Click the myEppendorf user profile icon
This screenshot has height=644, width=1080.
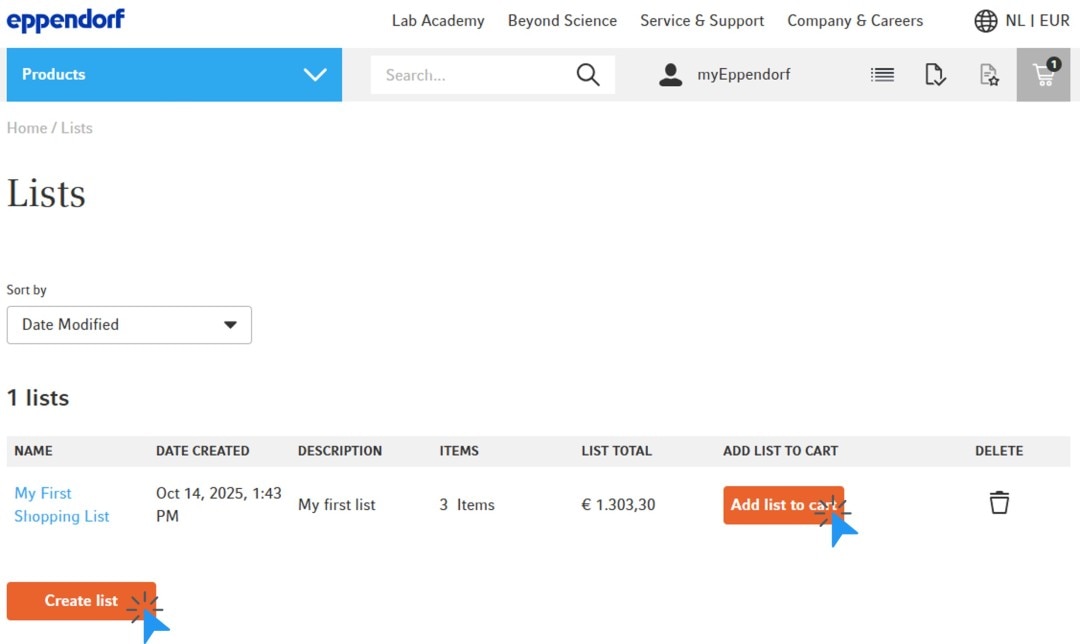pyautogui.click(x=670, y=75)
